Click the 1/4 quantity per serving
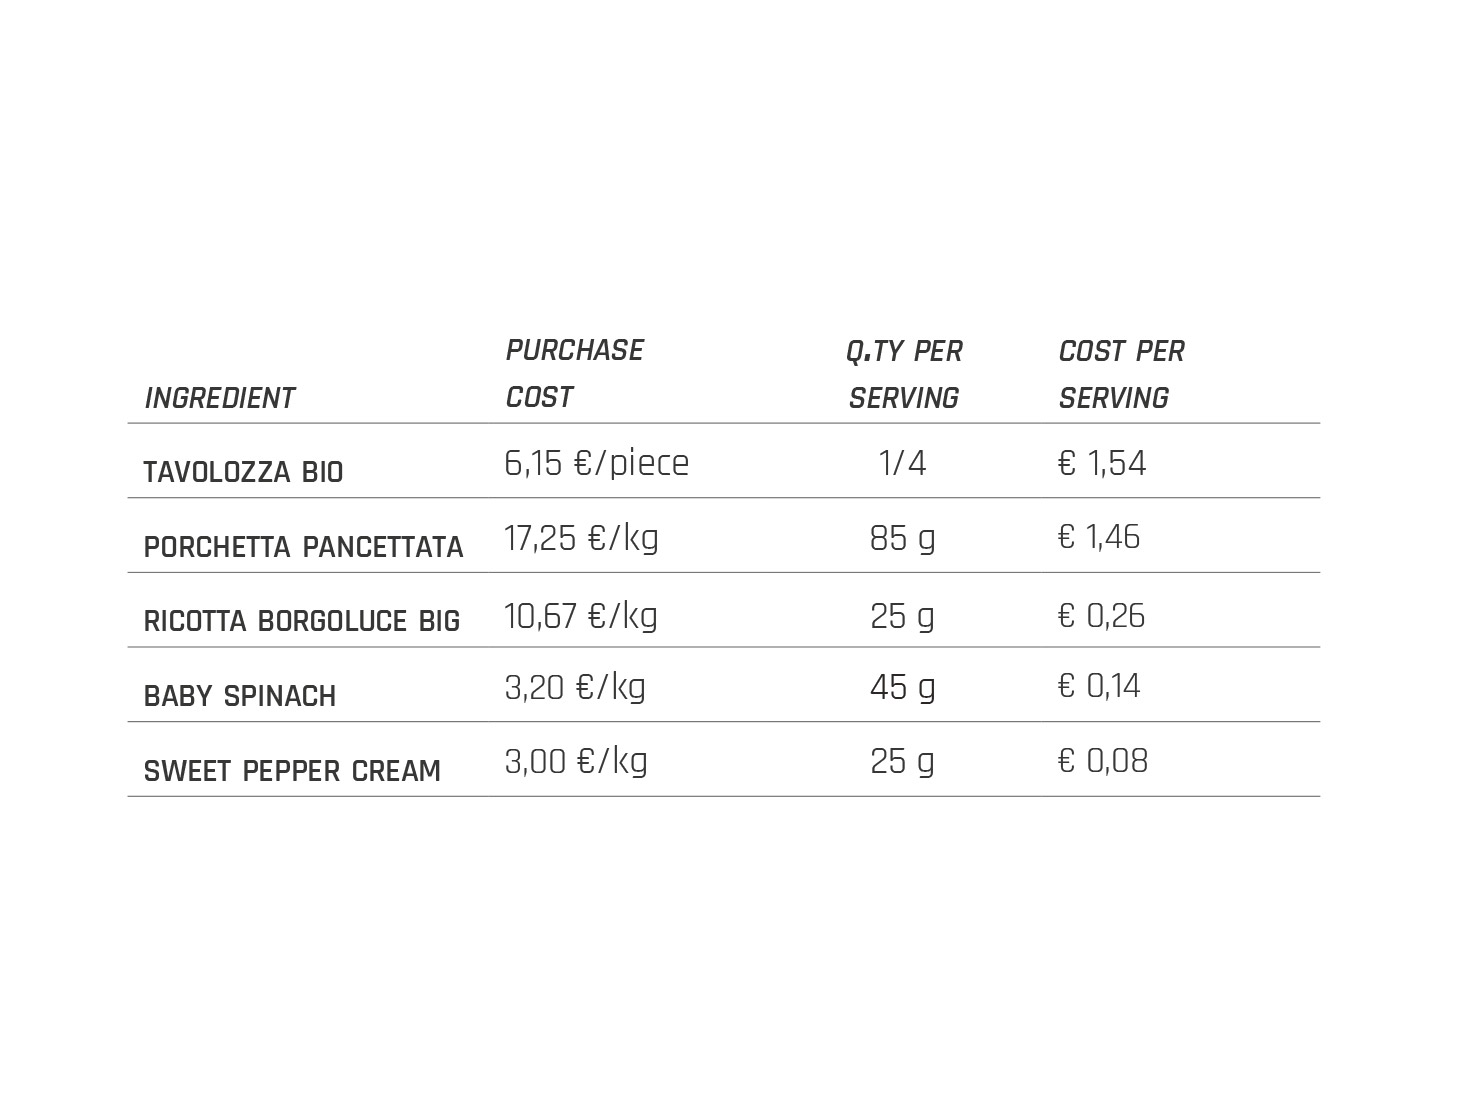 coord(902,463)
